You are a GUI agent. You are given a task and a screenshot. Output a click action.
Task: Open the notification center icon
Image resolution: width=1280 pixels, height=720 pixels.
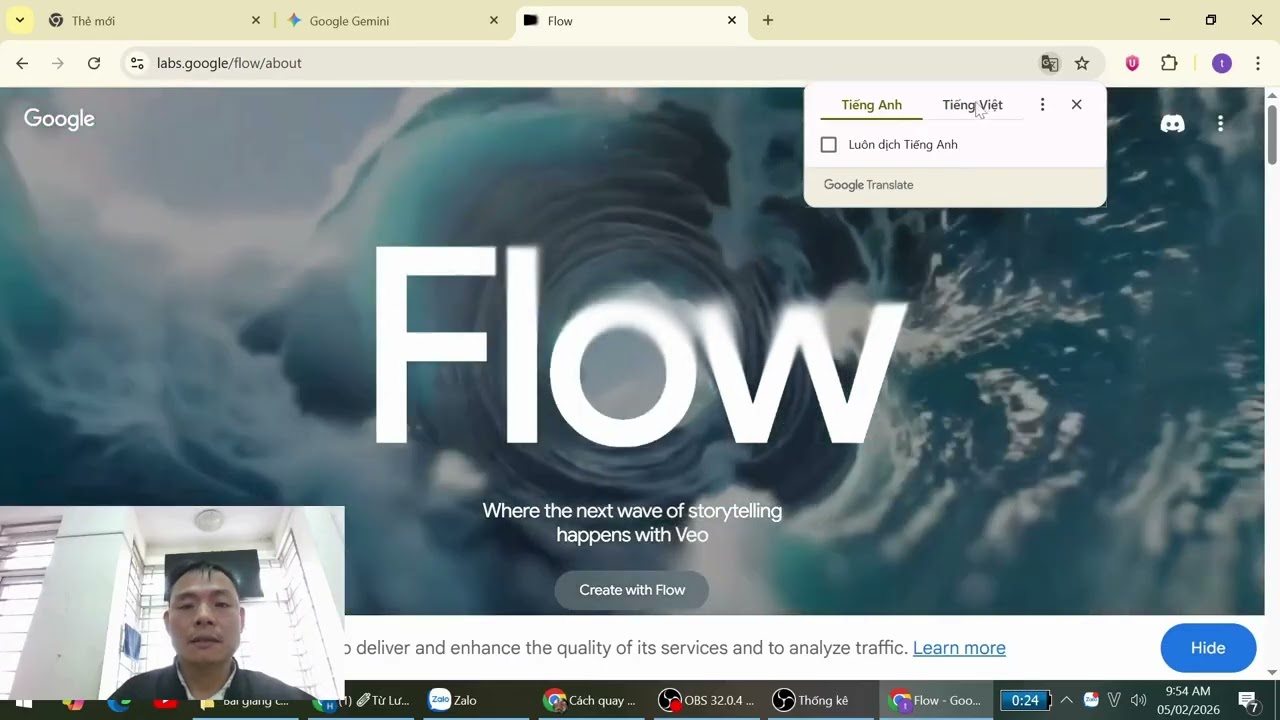pyautogui.click(x=1247, y=700)
